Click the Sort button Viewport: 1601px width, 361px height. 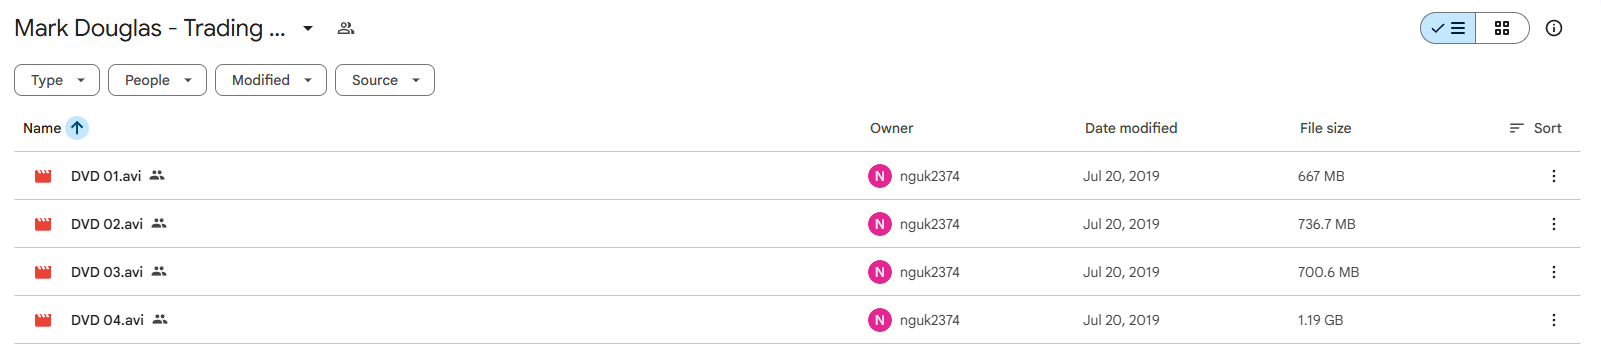(x=1535, y=128)
